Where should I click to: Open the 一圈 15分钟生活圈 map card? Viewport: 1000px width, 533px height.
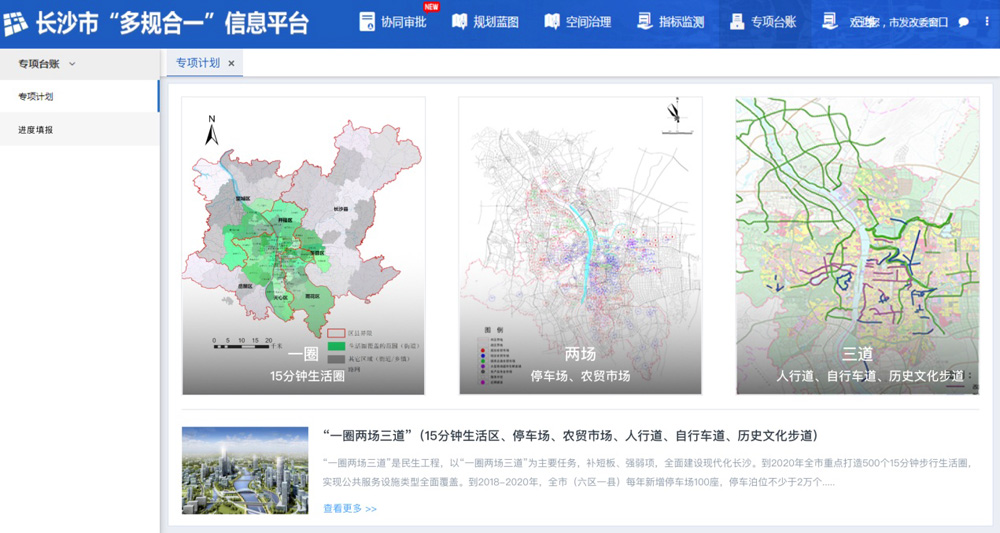pos(303,246)
